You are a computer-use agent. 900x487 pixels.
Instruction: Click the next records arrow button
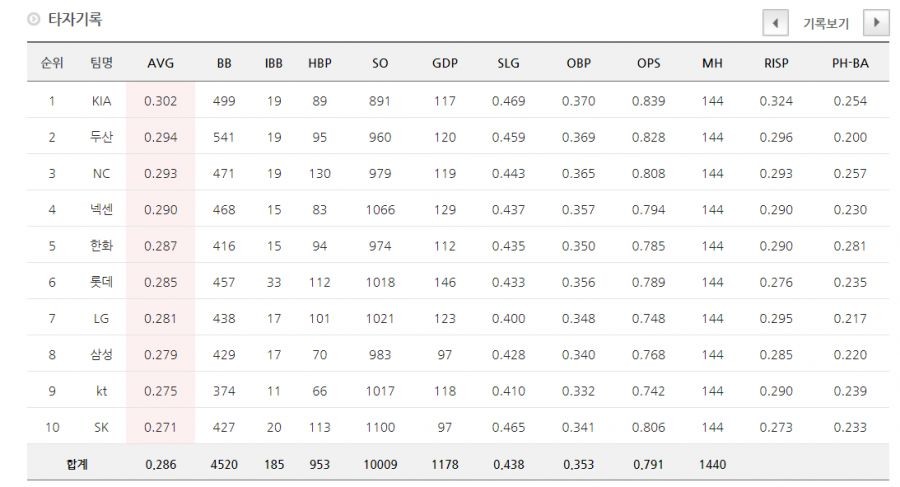tap(876, 22)
